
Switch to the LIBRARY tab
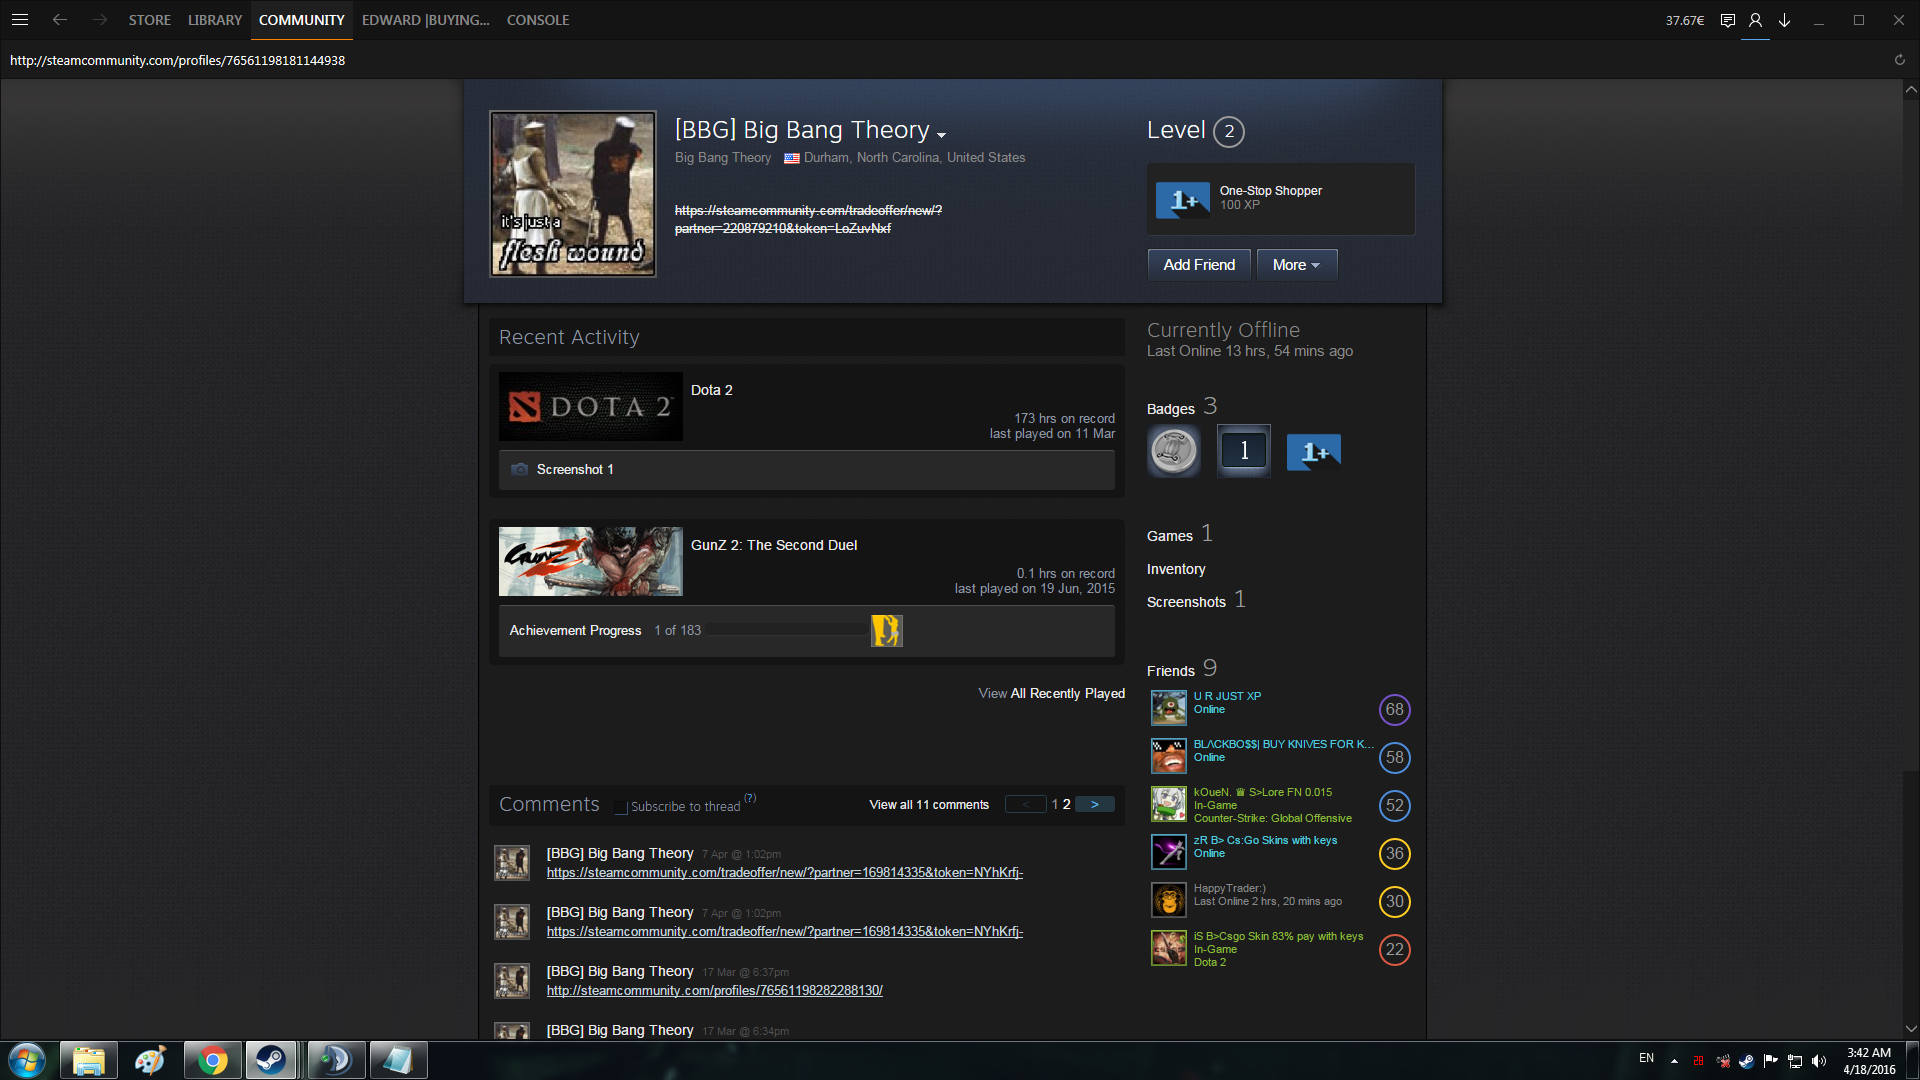214,20
